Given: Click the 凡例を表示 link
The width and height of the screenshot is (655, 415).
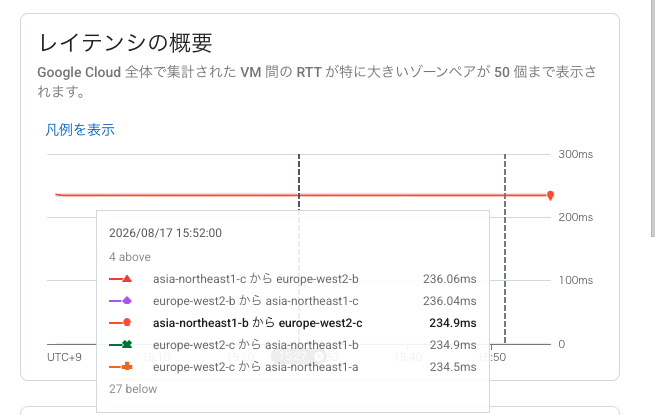Looking at the screenshot, I should coord(80,130).
